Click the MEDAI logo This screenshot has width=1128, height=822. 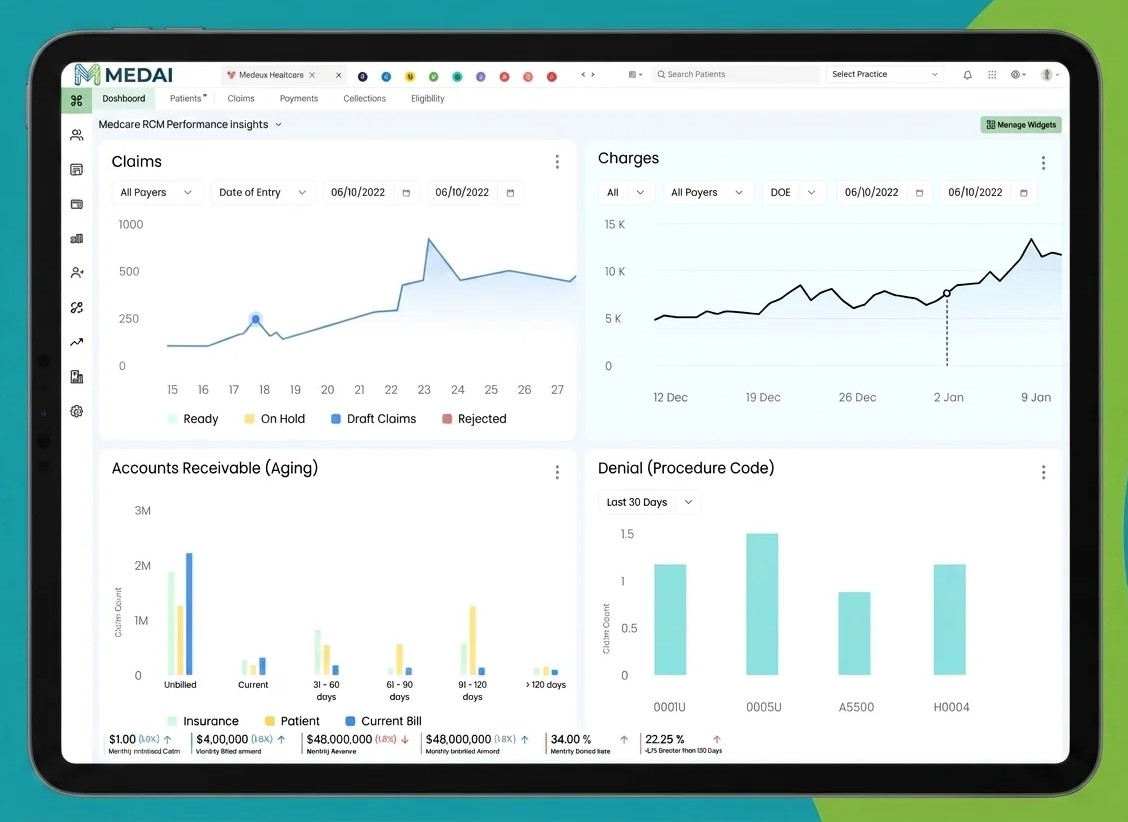point(124,75)
